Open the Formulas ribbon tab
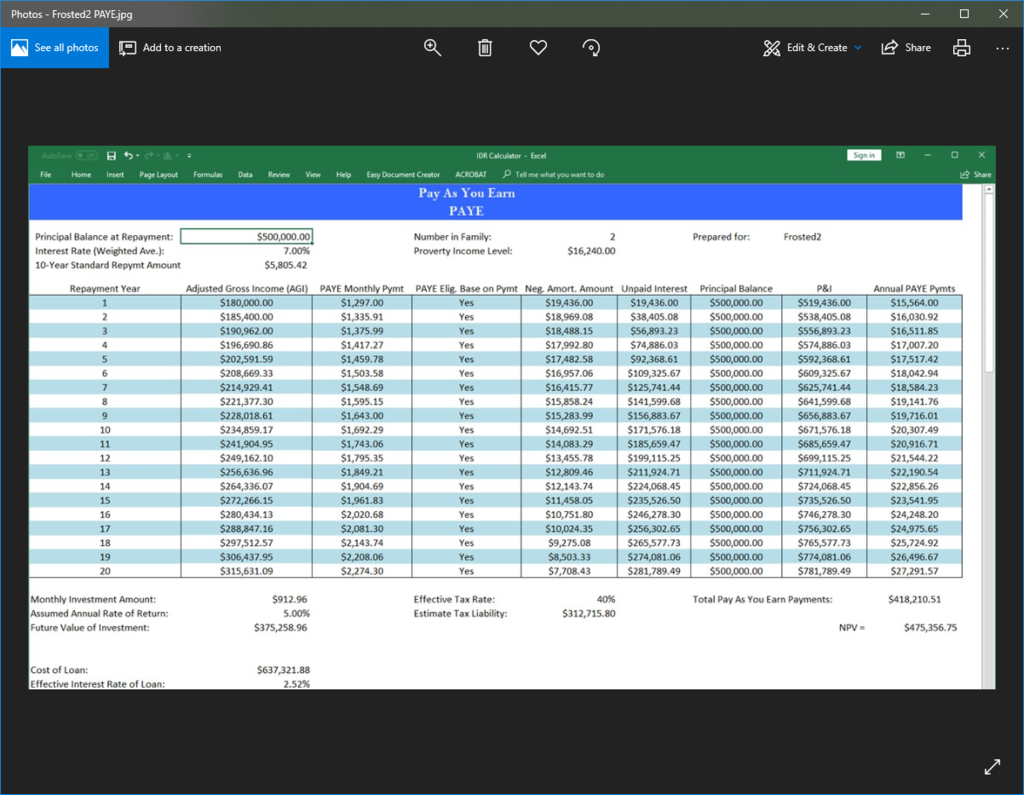 click(x=208, y=174)
